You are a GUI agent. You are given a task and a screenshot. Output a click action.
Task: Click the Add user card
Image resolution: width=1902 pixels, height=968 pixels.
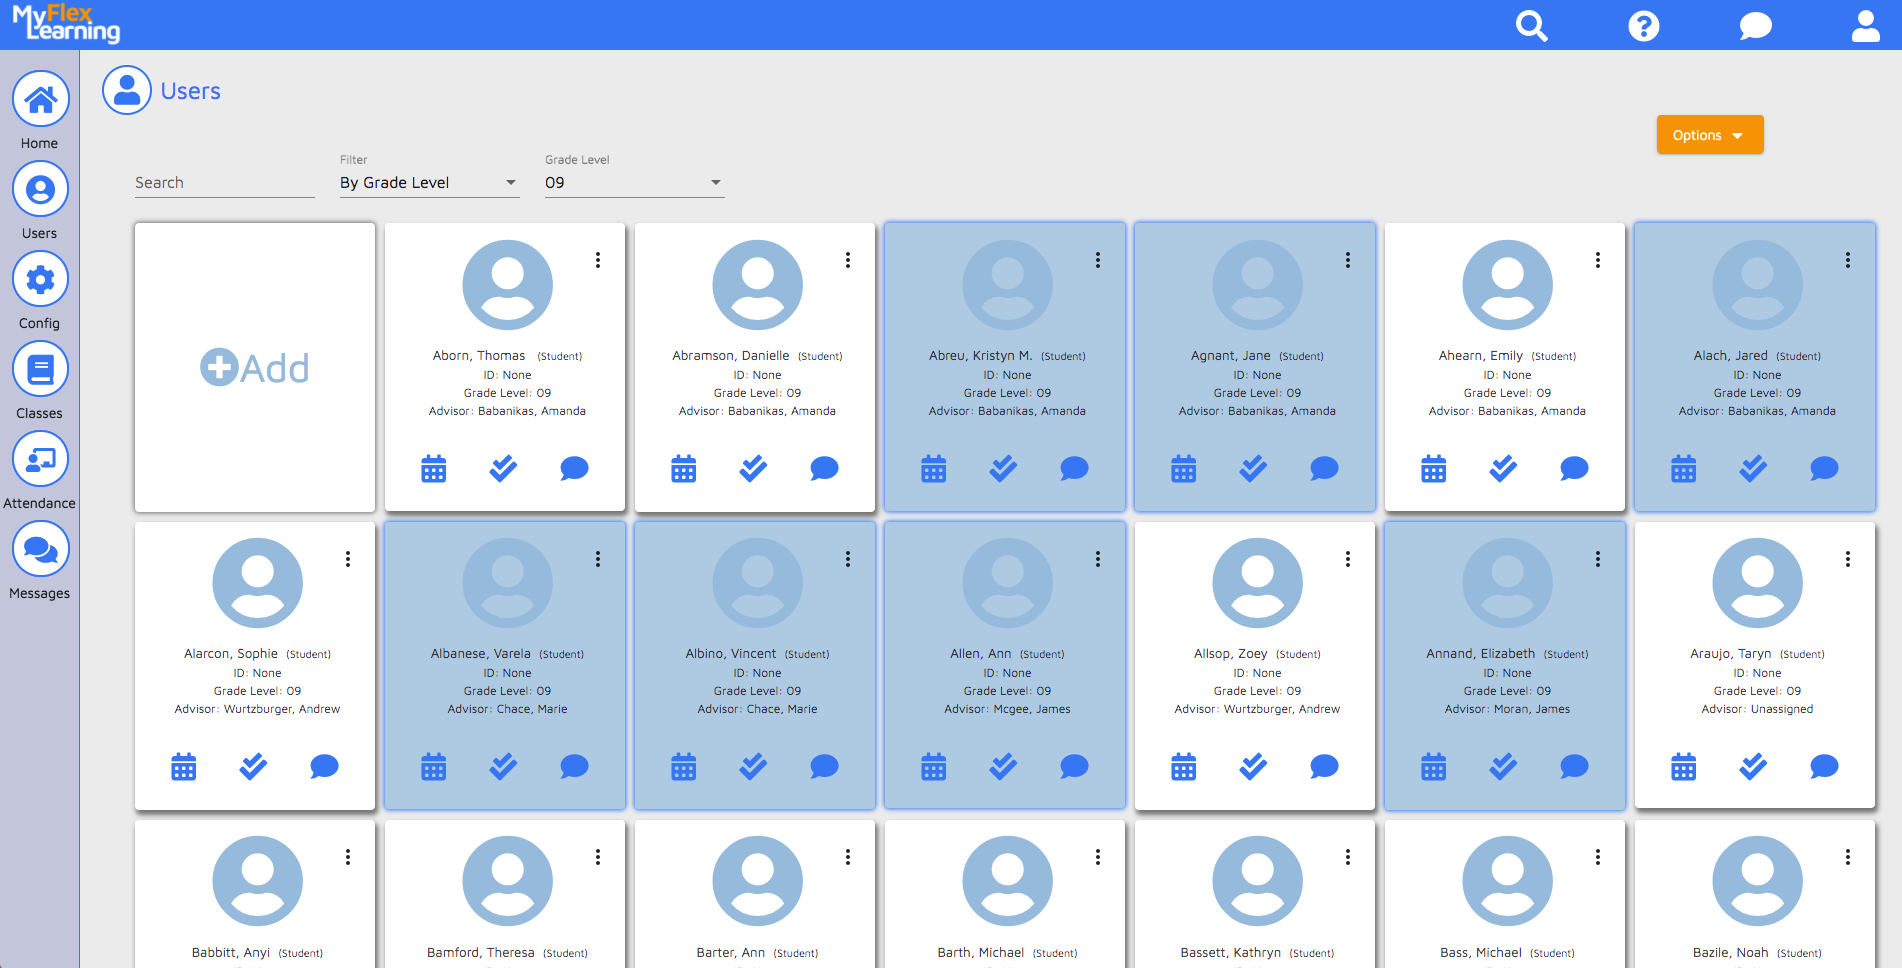click(x=255, y=368)
